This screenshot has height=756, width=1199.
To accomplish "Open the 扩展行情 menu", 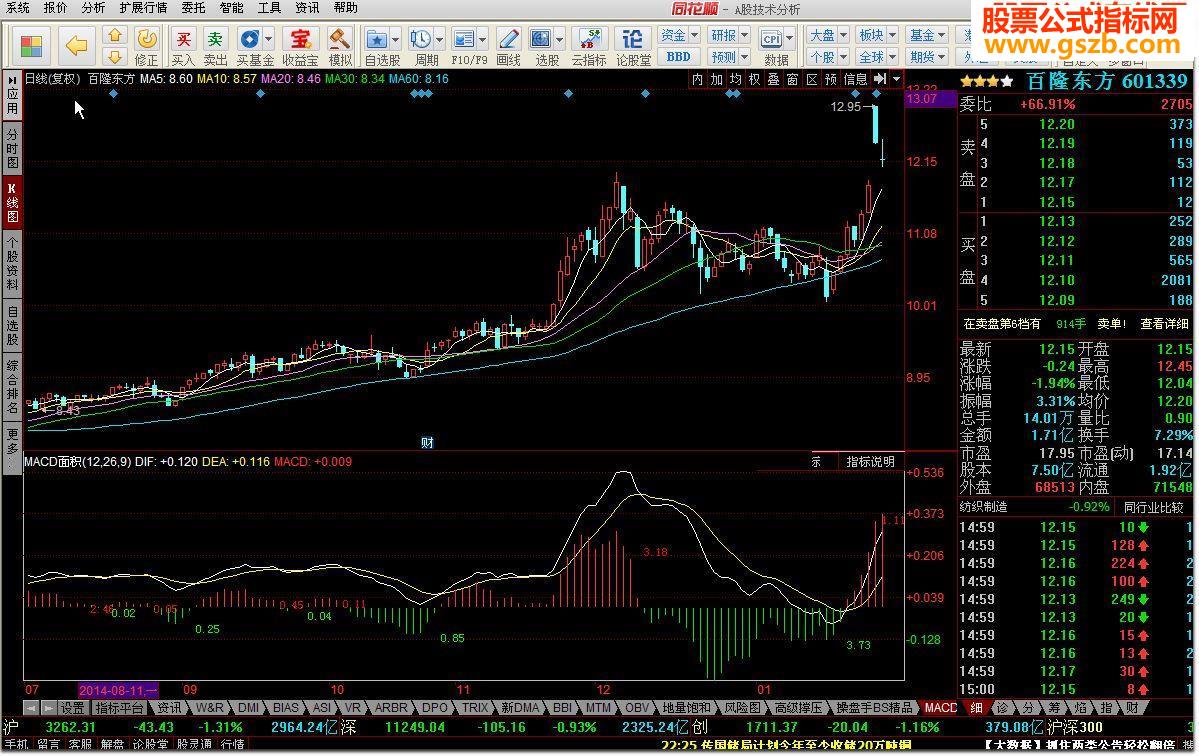I will [x=143, y=8].
